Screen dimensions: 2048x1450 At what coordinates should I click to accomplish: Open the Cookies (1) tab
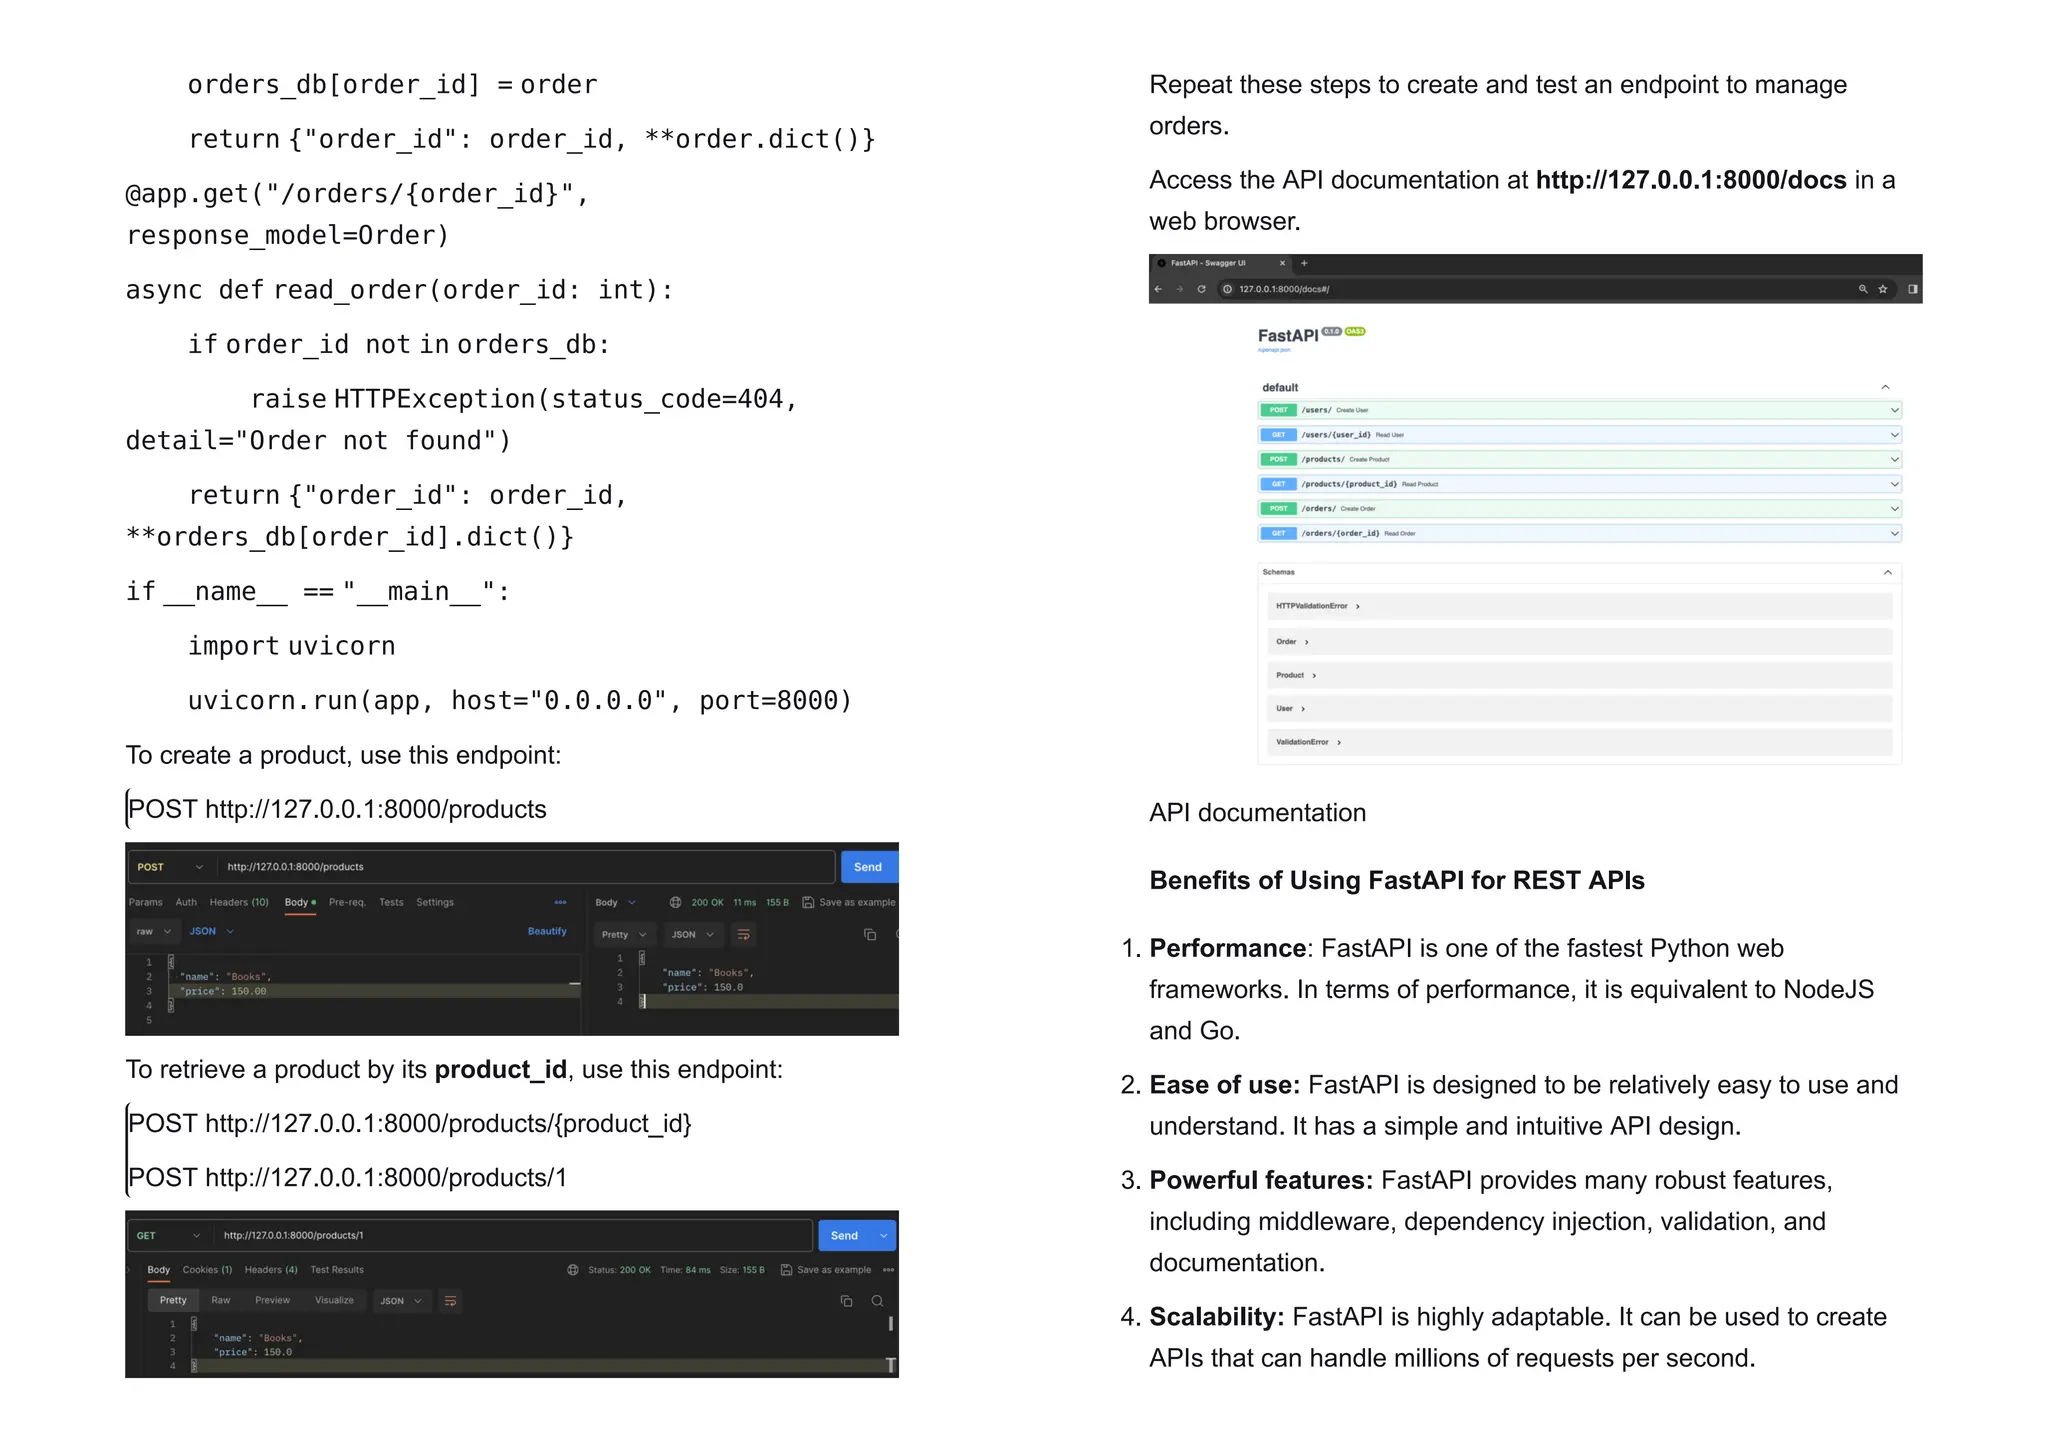(x=207, y=1270)
